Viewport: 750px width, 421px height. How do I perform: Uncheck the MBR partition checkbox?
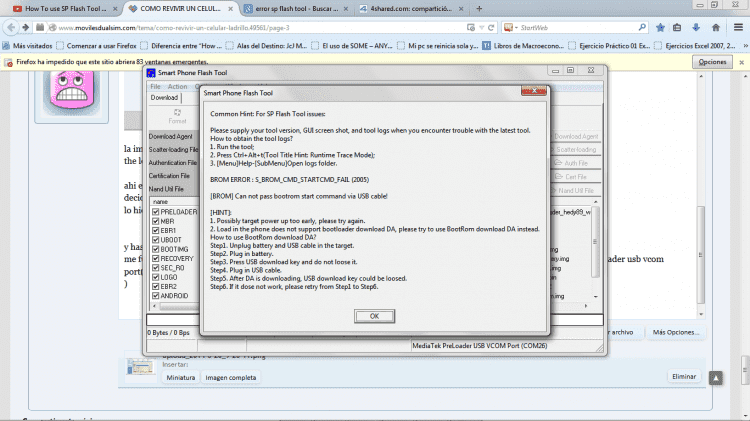155,221
